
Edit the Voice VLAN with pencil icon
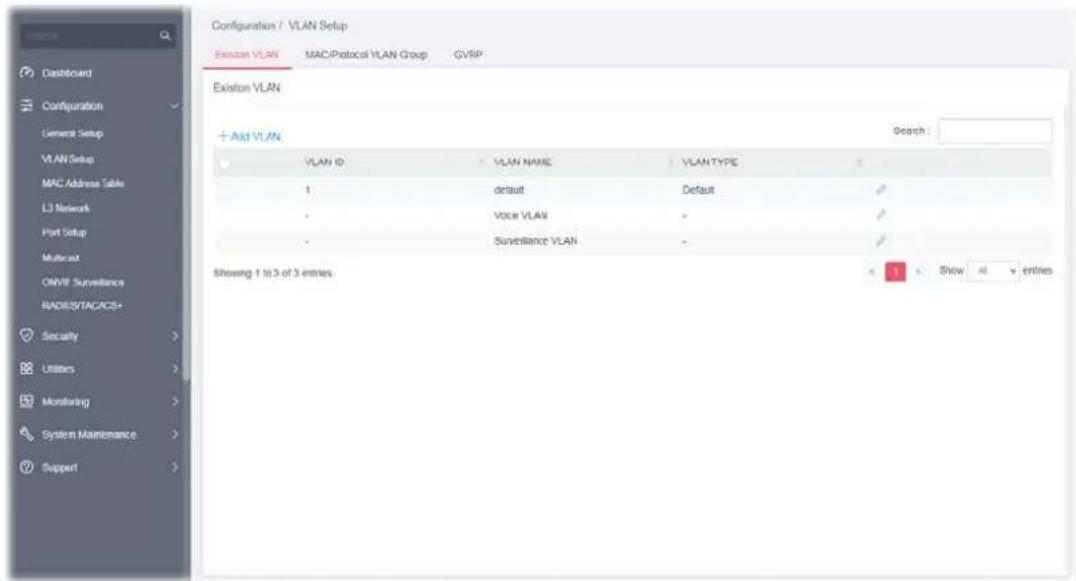880,215
